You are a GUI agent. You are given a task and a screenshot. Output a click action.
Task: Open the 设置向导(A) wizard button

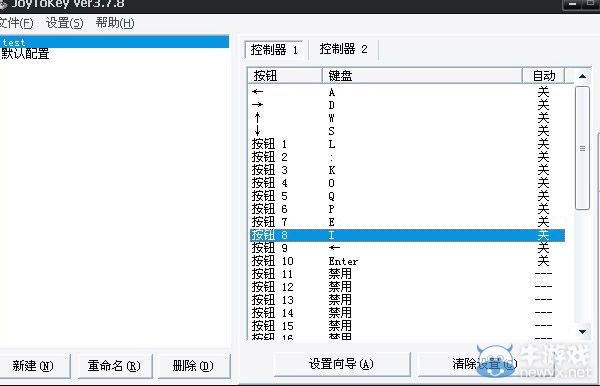click(341, 364)
